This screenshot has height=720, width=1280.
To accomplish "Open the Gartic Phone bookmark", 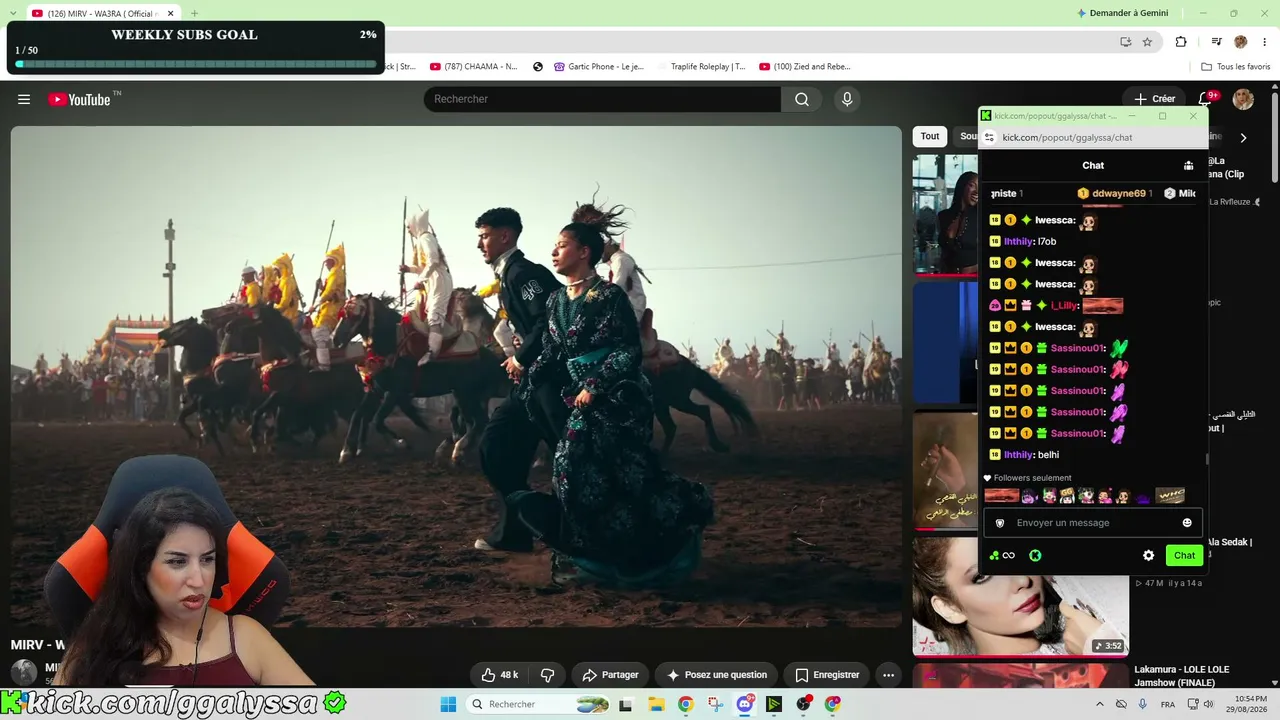I will (598, 67).
